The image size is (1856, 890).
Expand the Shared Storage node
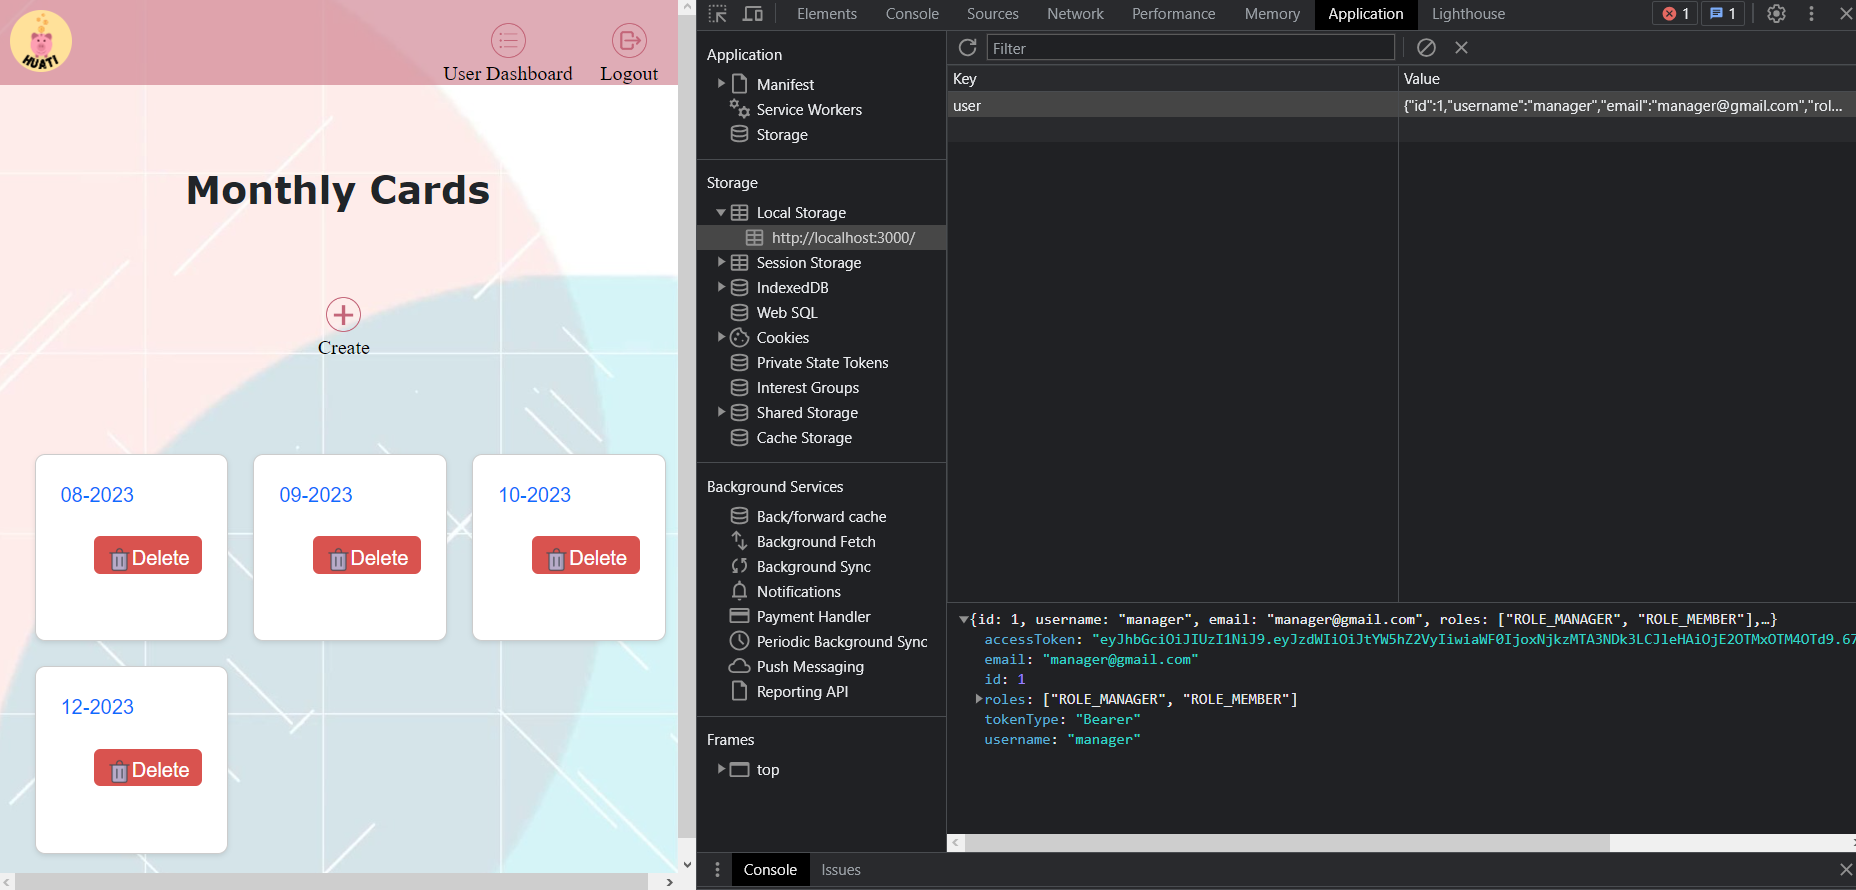click(721, 412)
